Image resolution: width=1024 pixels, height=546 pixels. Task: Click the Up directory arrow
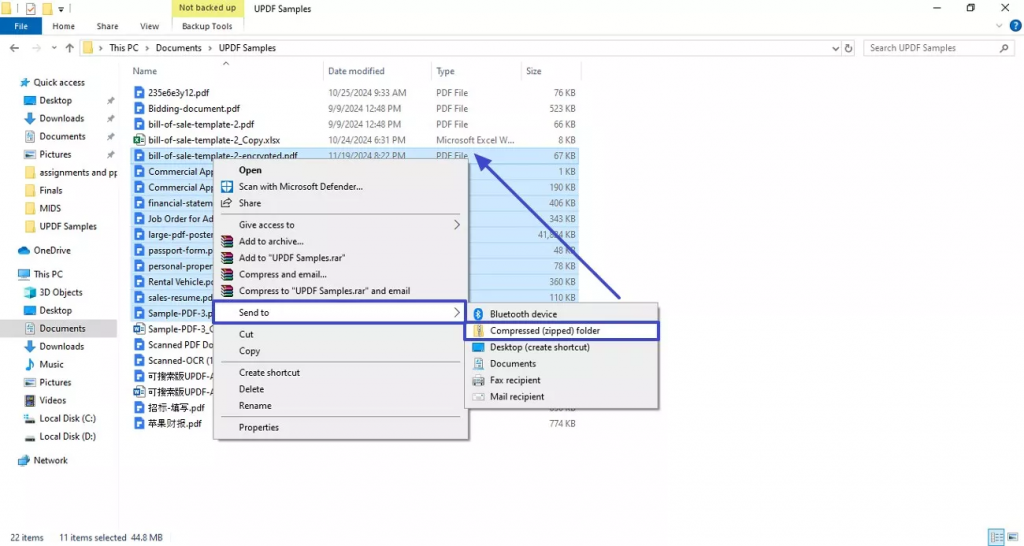coord(69,48)
